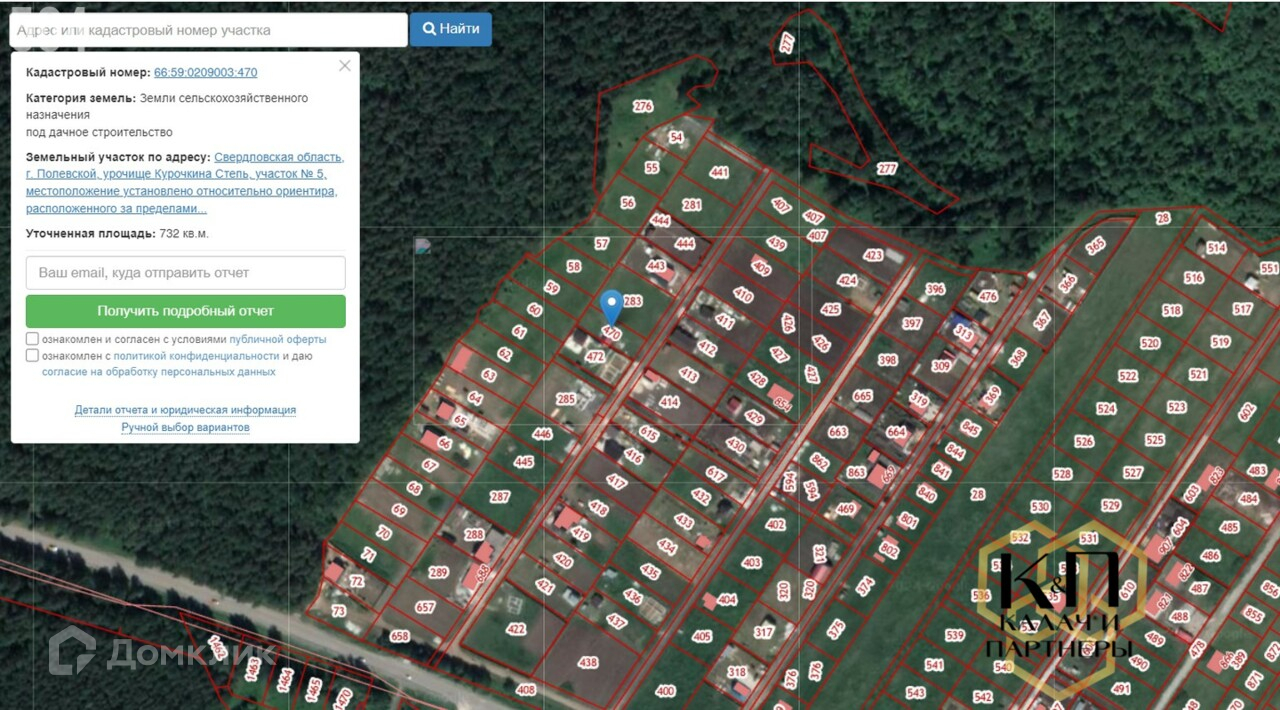Open the Ручной выбор вариантов link
This screenshot has height=710, width=1280.
[185, 427]
